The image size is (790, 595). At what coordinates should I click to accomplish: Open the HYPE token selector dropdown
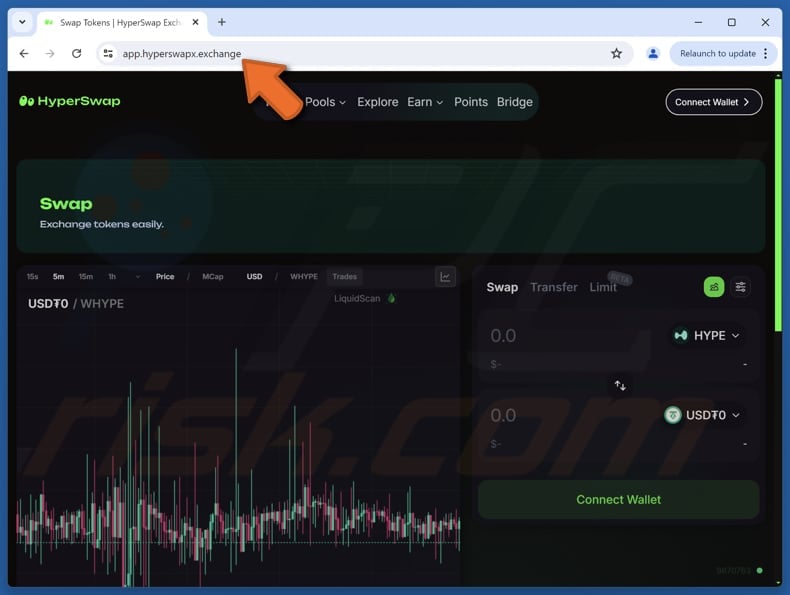click(707, 336)
